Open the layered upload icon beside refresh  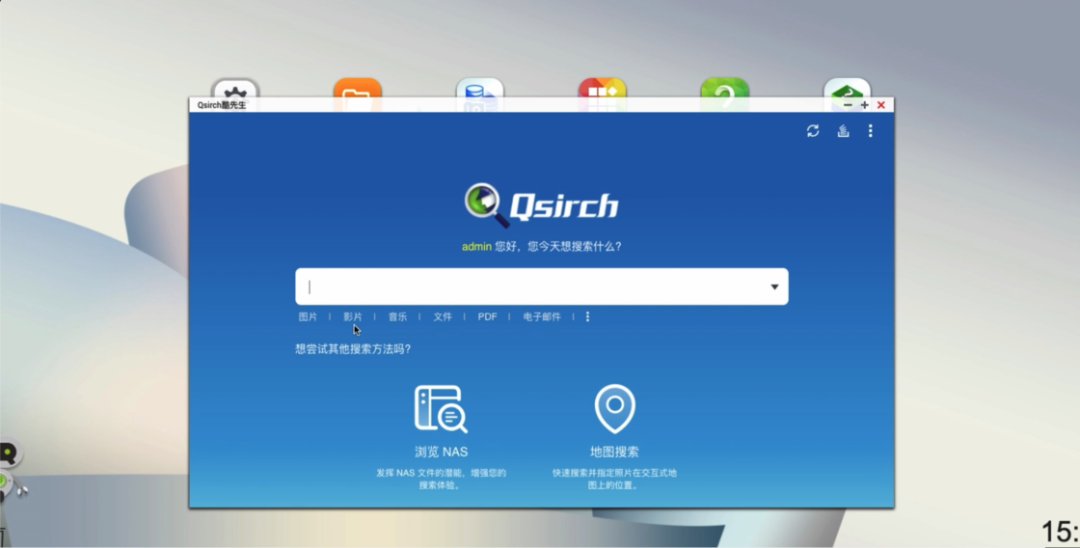[843, 131]
